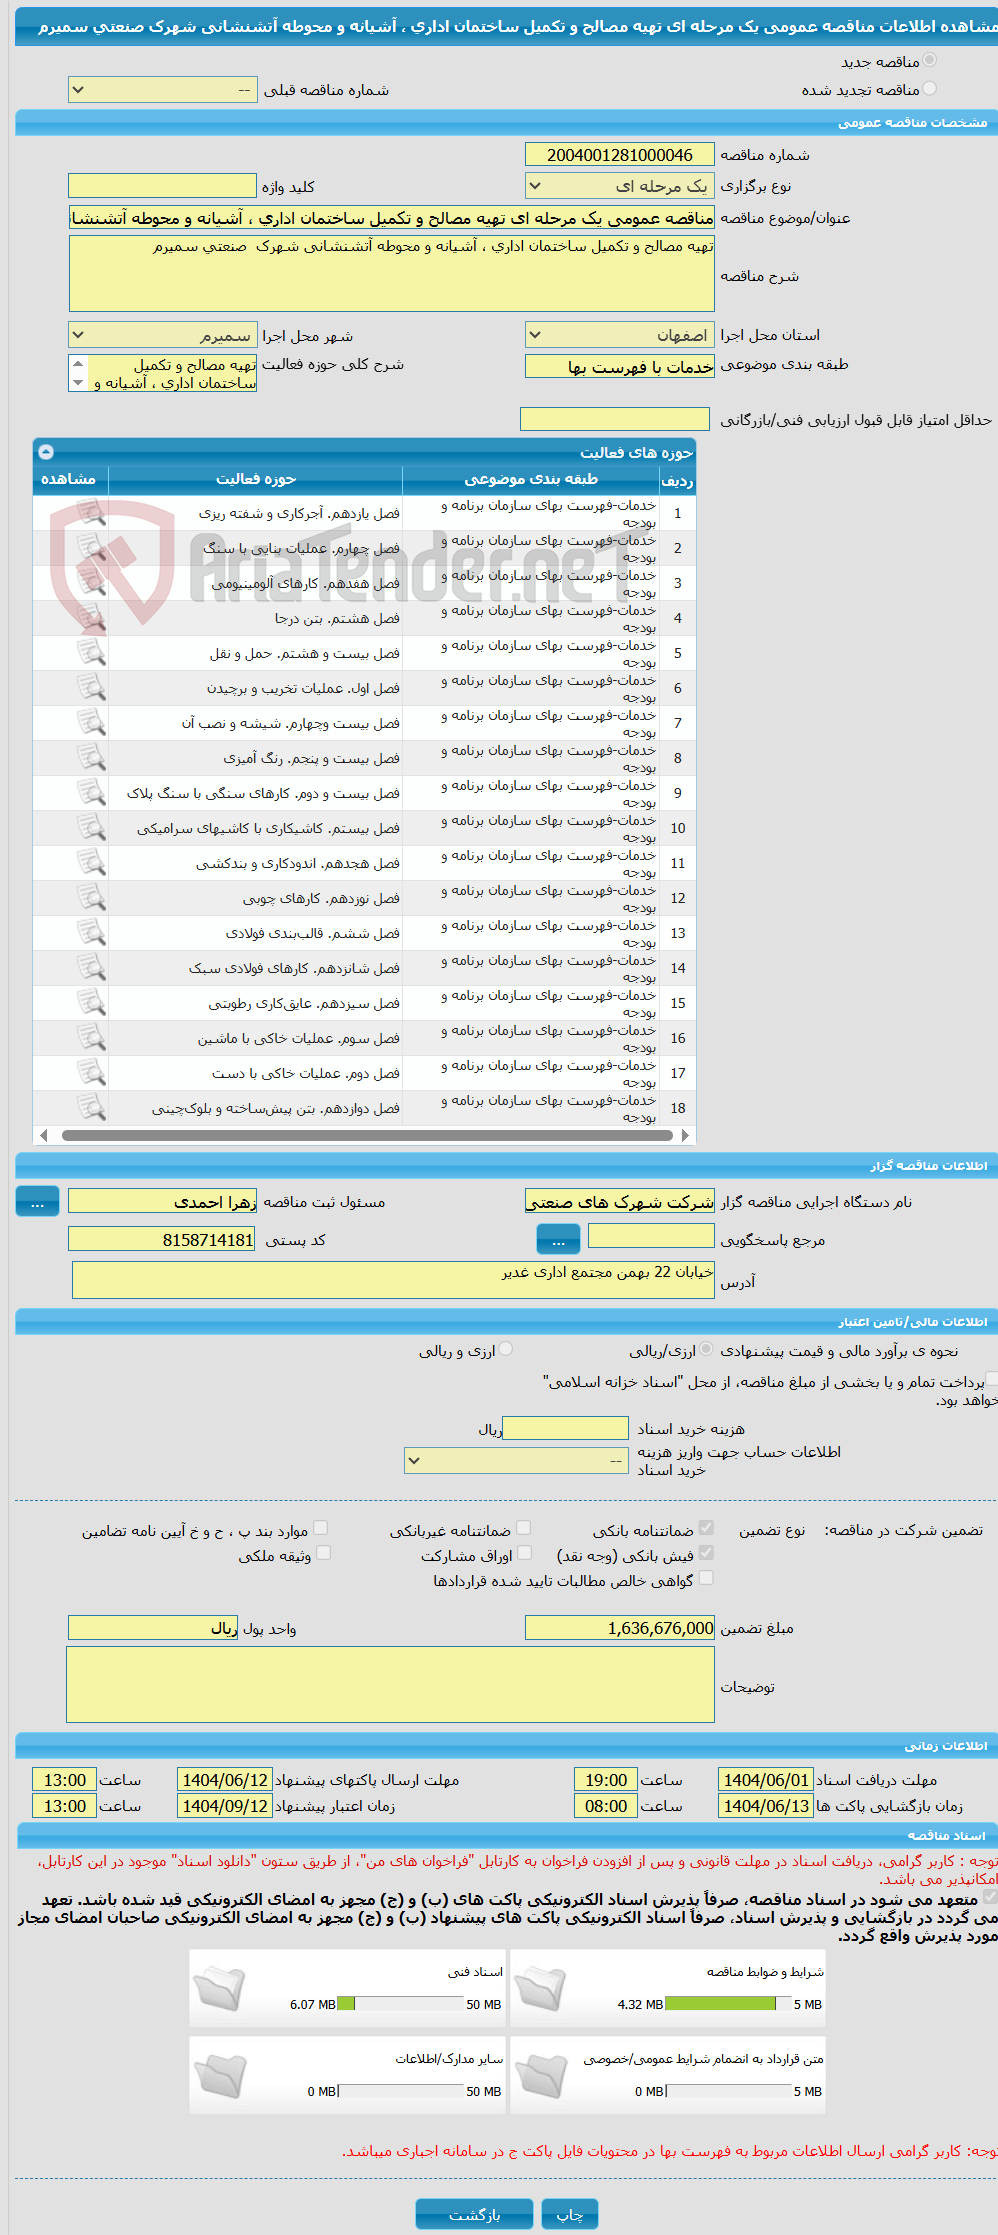Open view icon for row 12 activity

pos(91,898)
